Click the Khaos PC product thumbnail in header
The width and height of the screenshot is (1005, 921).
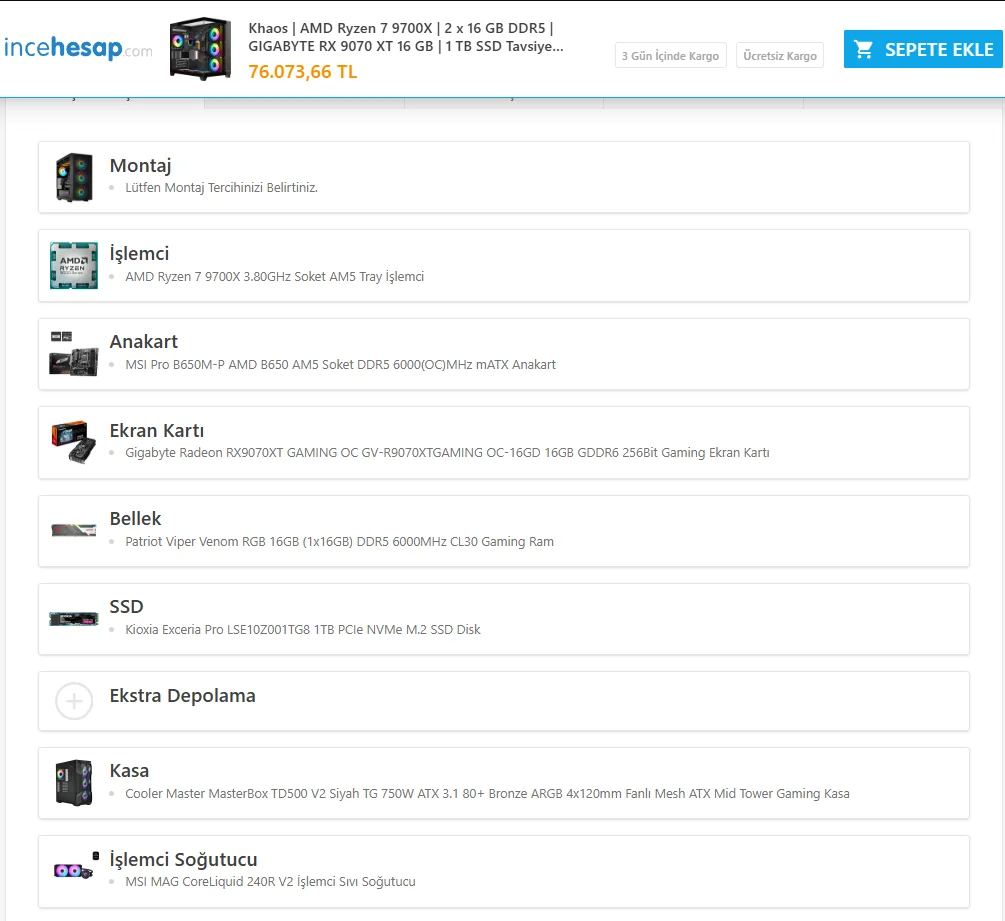200,49
